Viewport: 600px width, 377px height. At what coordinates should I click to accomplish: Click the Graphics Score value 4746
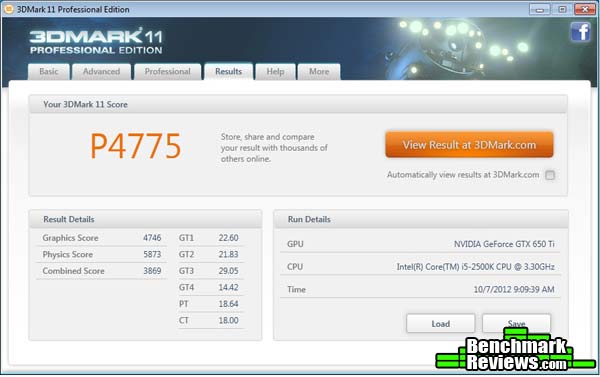(152, 238)
